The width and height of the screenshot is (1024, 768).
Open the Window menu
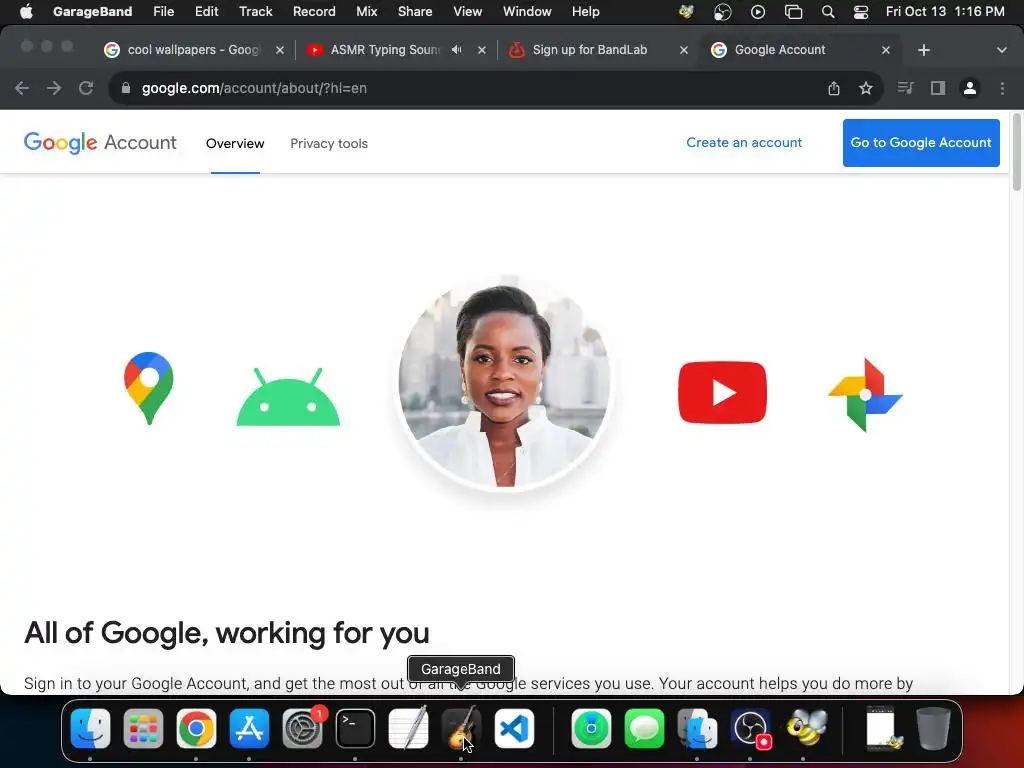coord(527,12)
